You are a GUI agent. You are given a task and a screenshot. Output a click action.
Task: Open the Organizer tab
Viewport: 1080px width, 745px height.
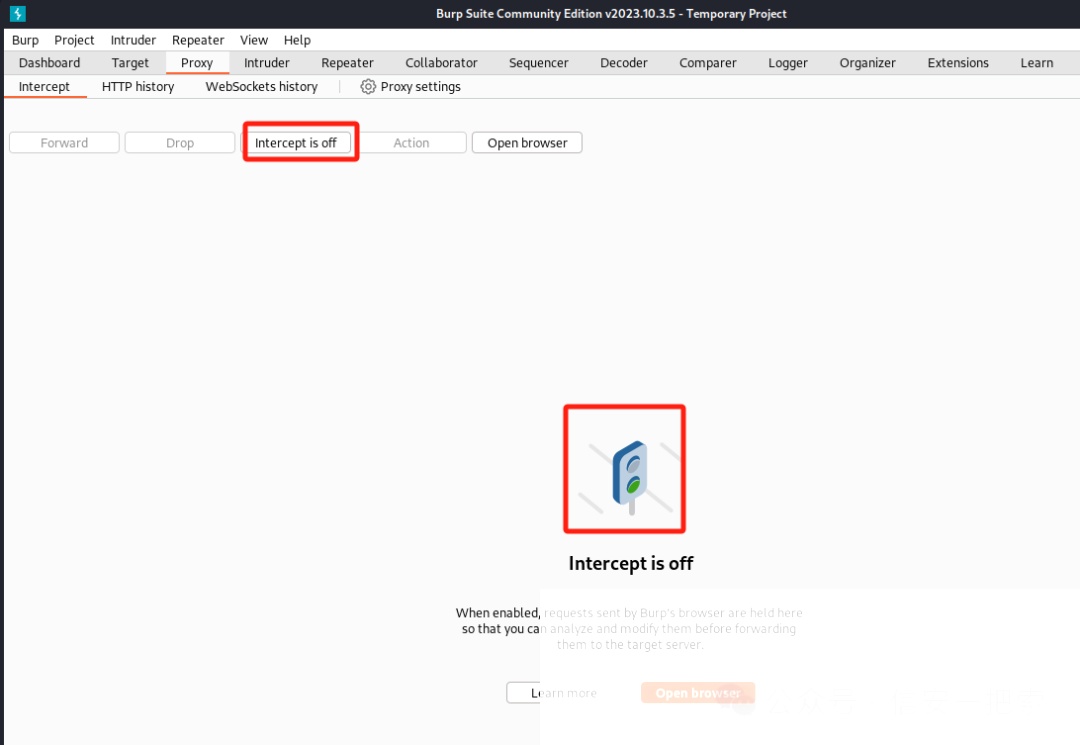(x=868, y=63)
